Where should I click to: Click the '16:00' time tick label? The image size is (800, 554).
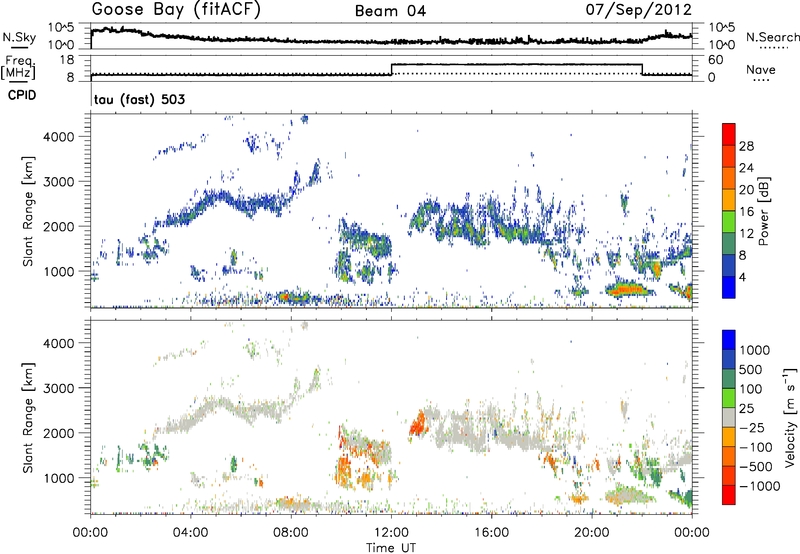pos(491,533)
